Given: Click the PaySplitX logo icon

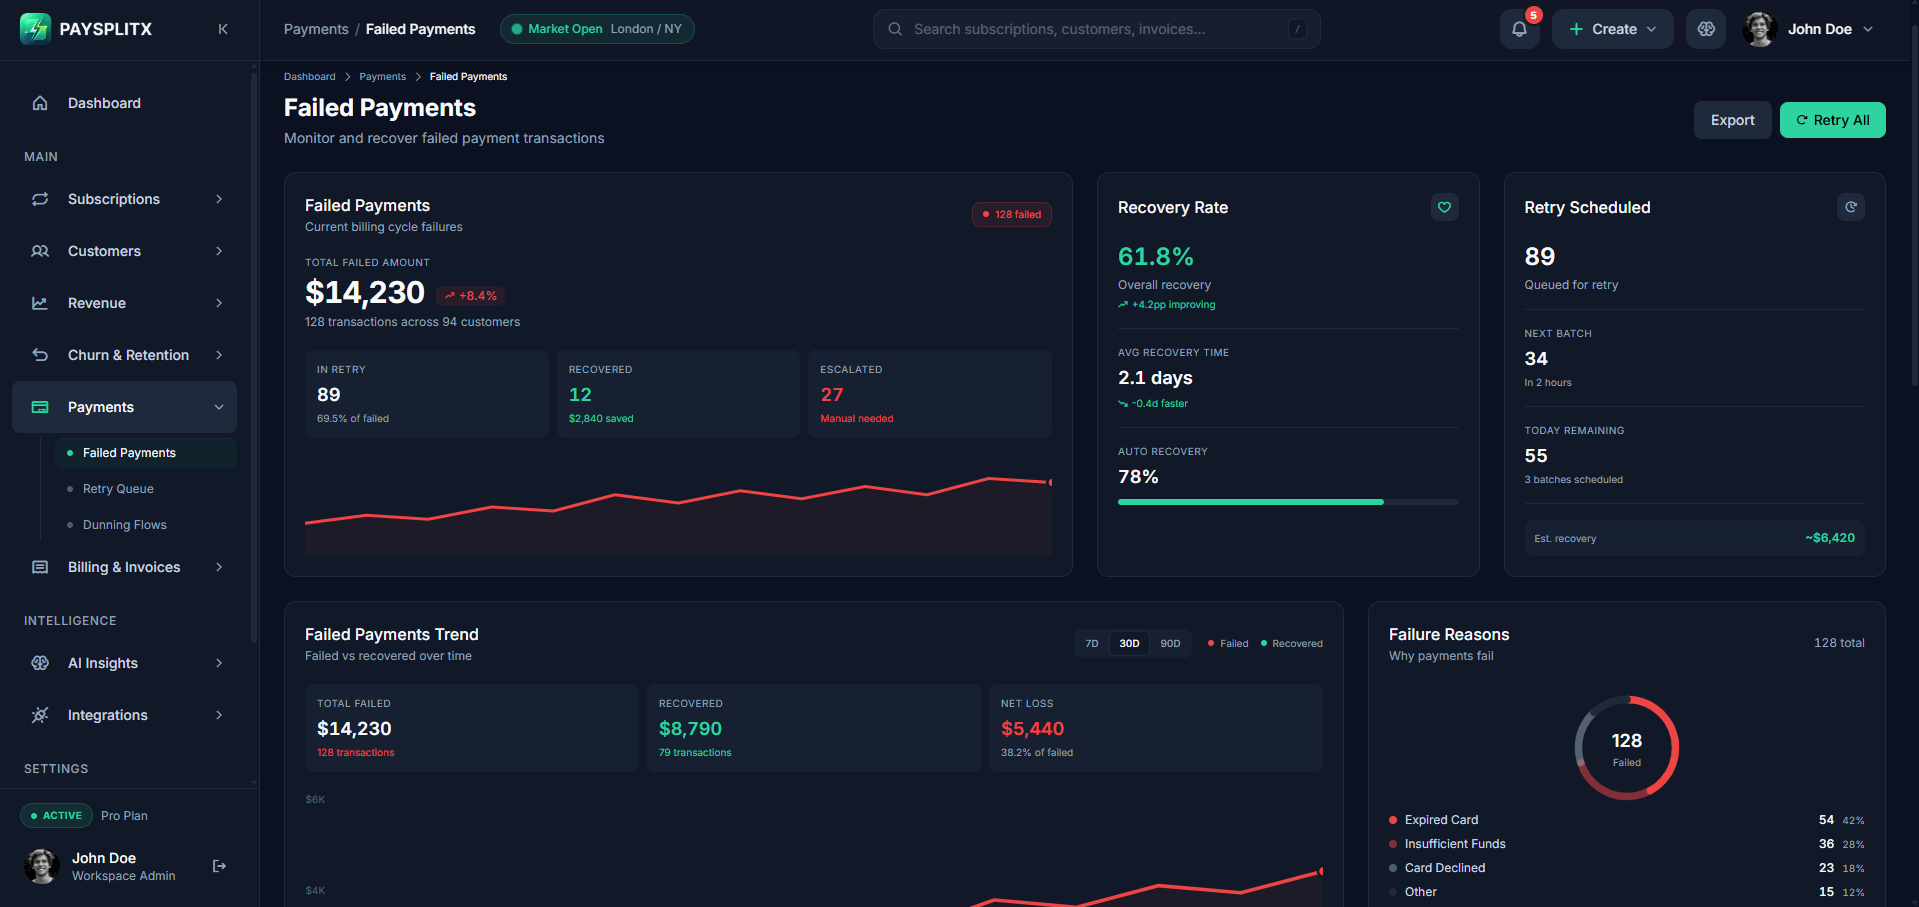Looking at the screenshot, I should point(35,29).
